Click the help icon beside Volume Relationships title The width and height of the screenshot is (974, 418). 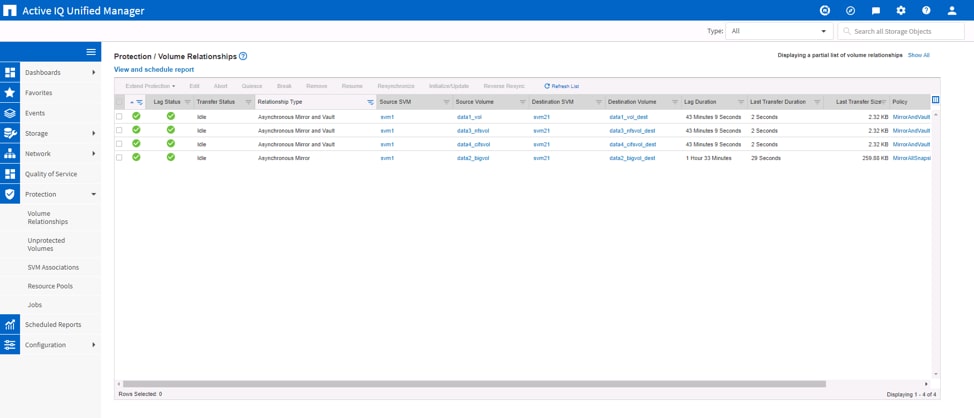tap(243, 57)
